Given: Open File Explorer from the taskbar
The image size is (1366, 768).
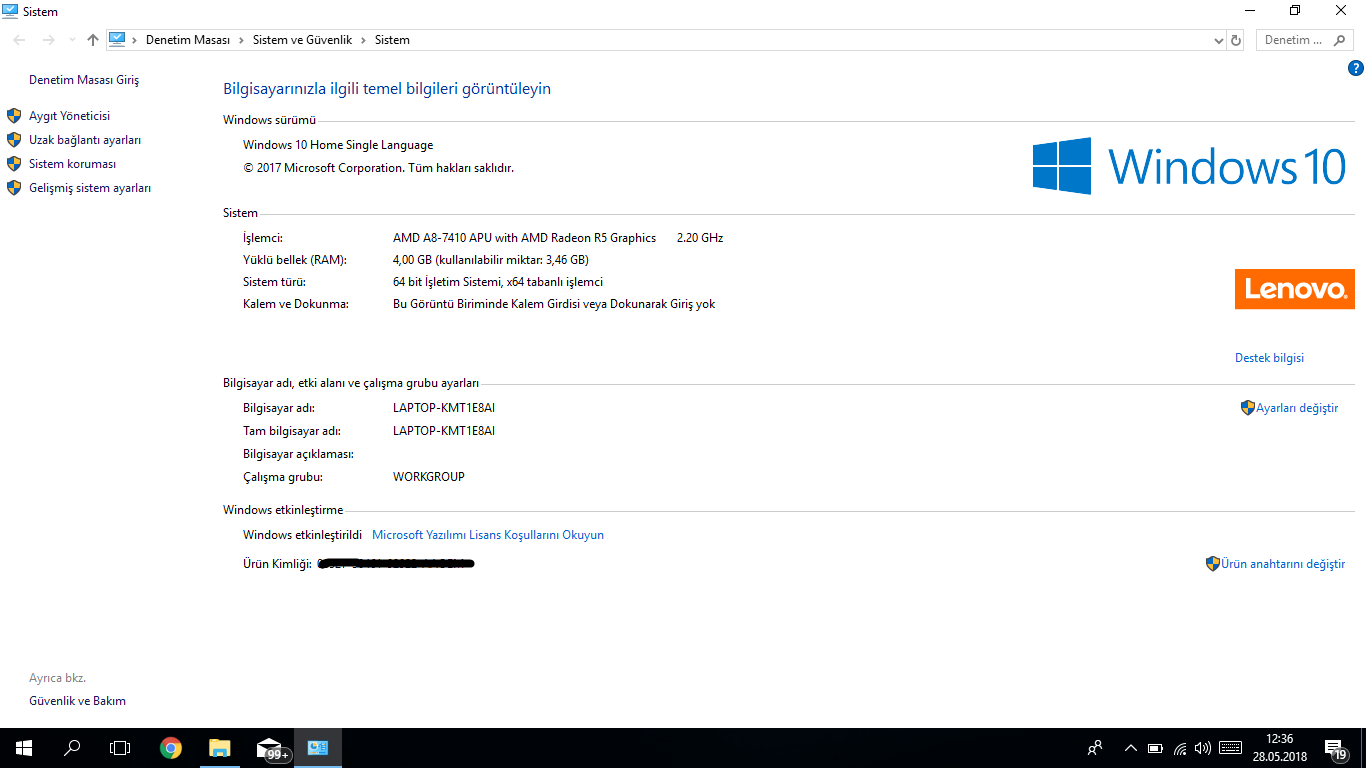Looking at the screenshot, I should (x=219, y=748).
